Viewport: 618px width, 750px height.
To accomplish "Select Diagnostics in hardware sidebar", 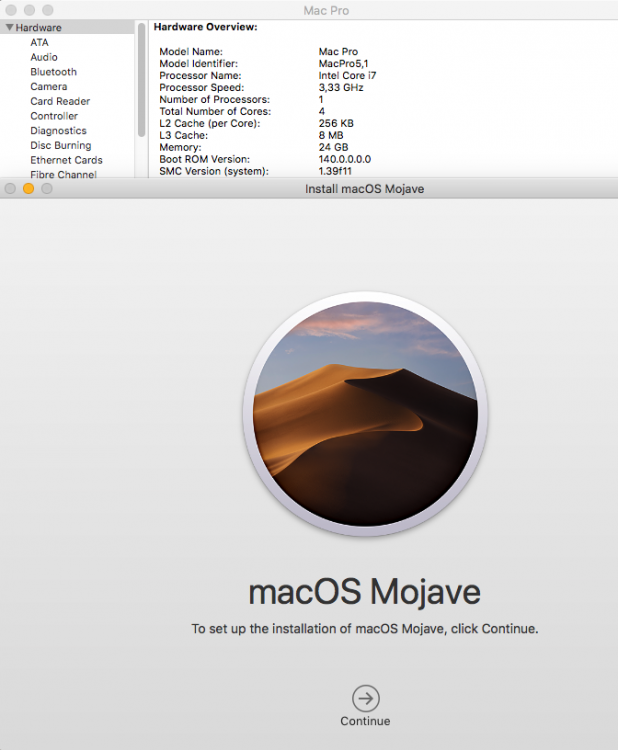I will tap(58, 131).
